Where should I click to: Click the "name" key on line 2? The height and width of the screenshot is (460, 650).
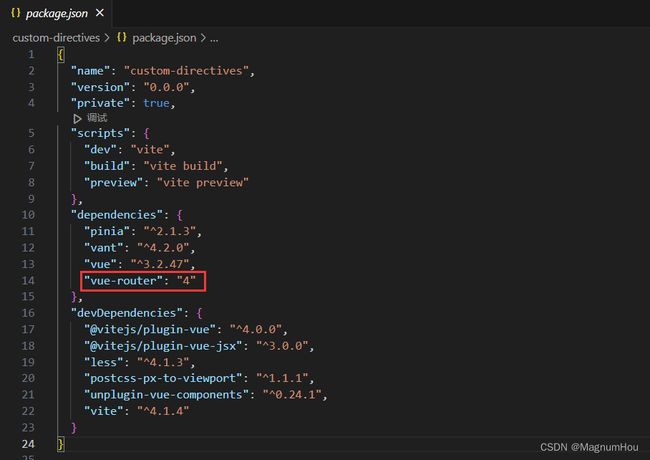tap(90, 71)
